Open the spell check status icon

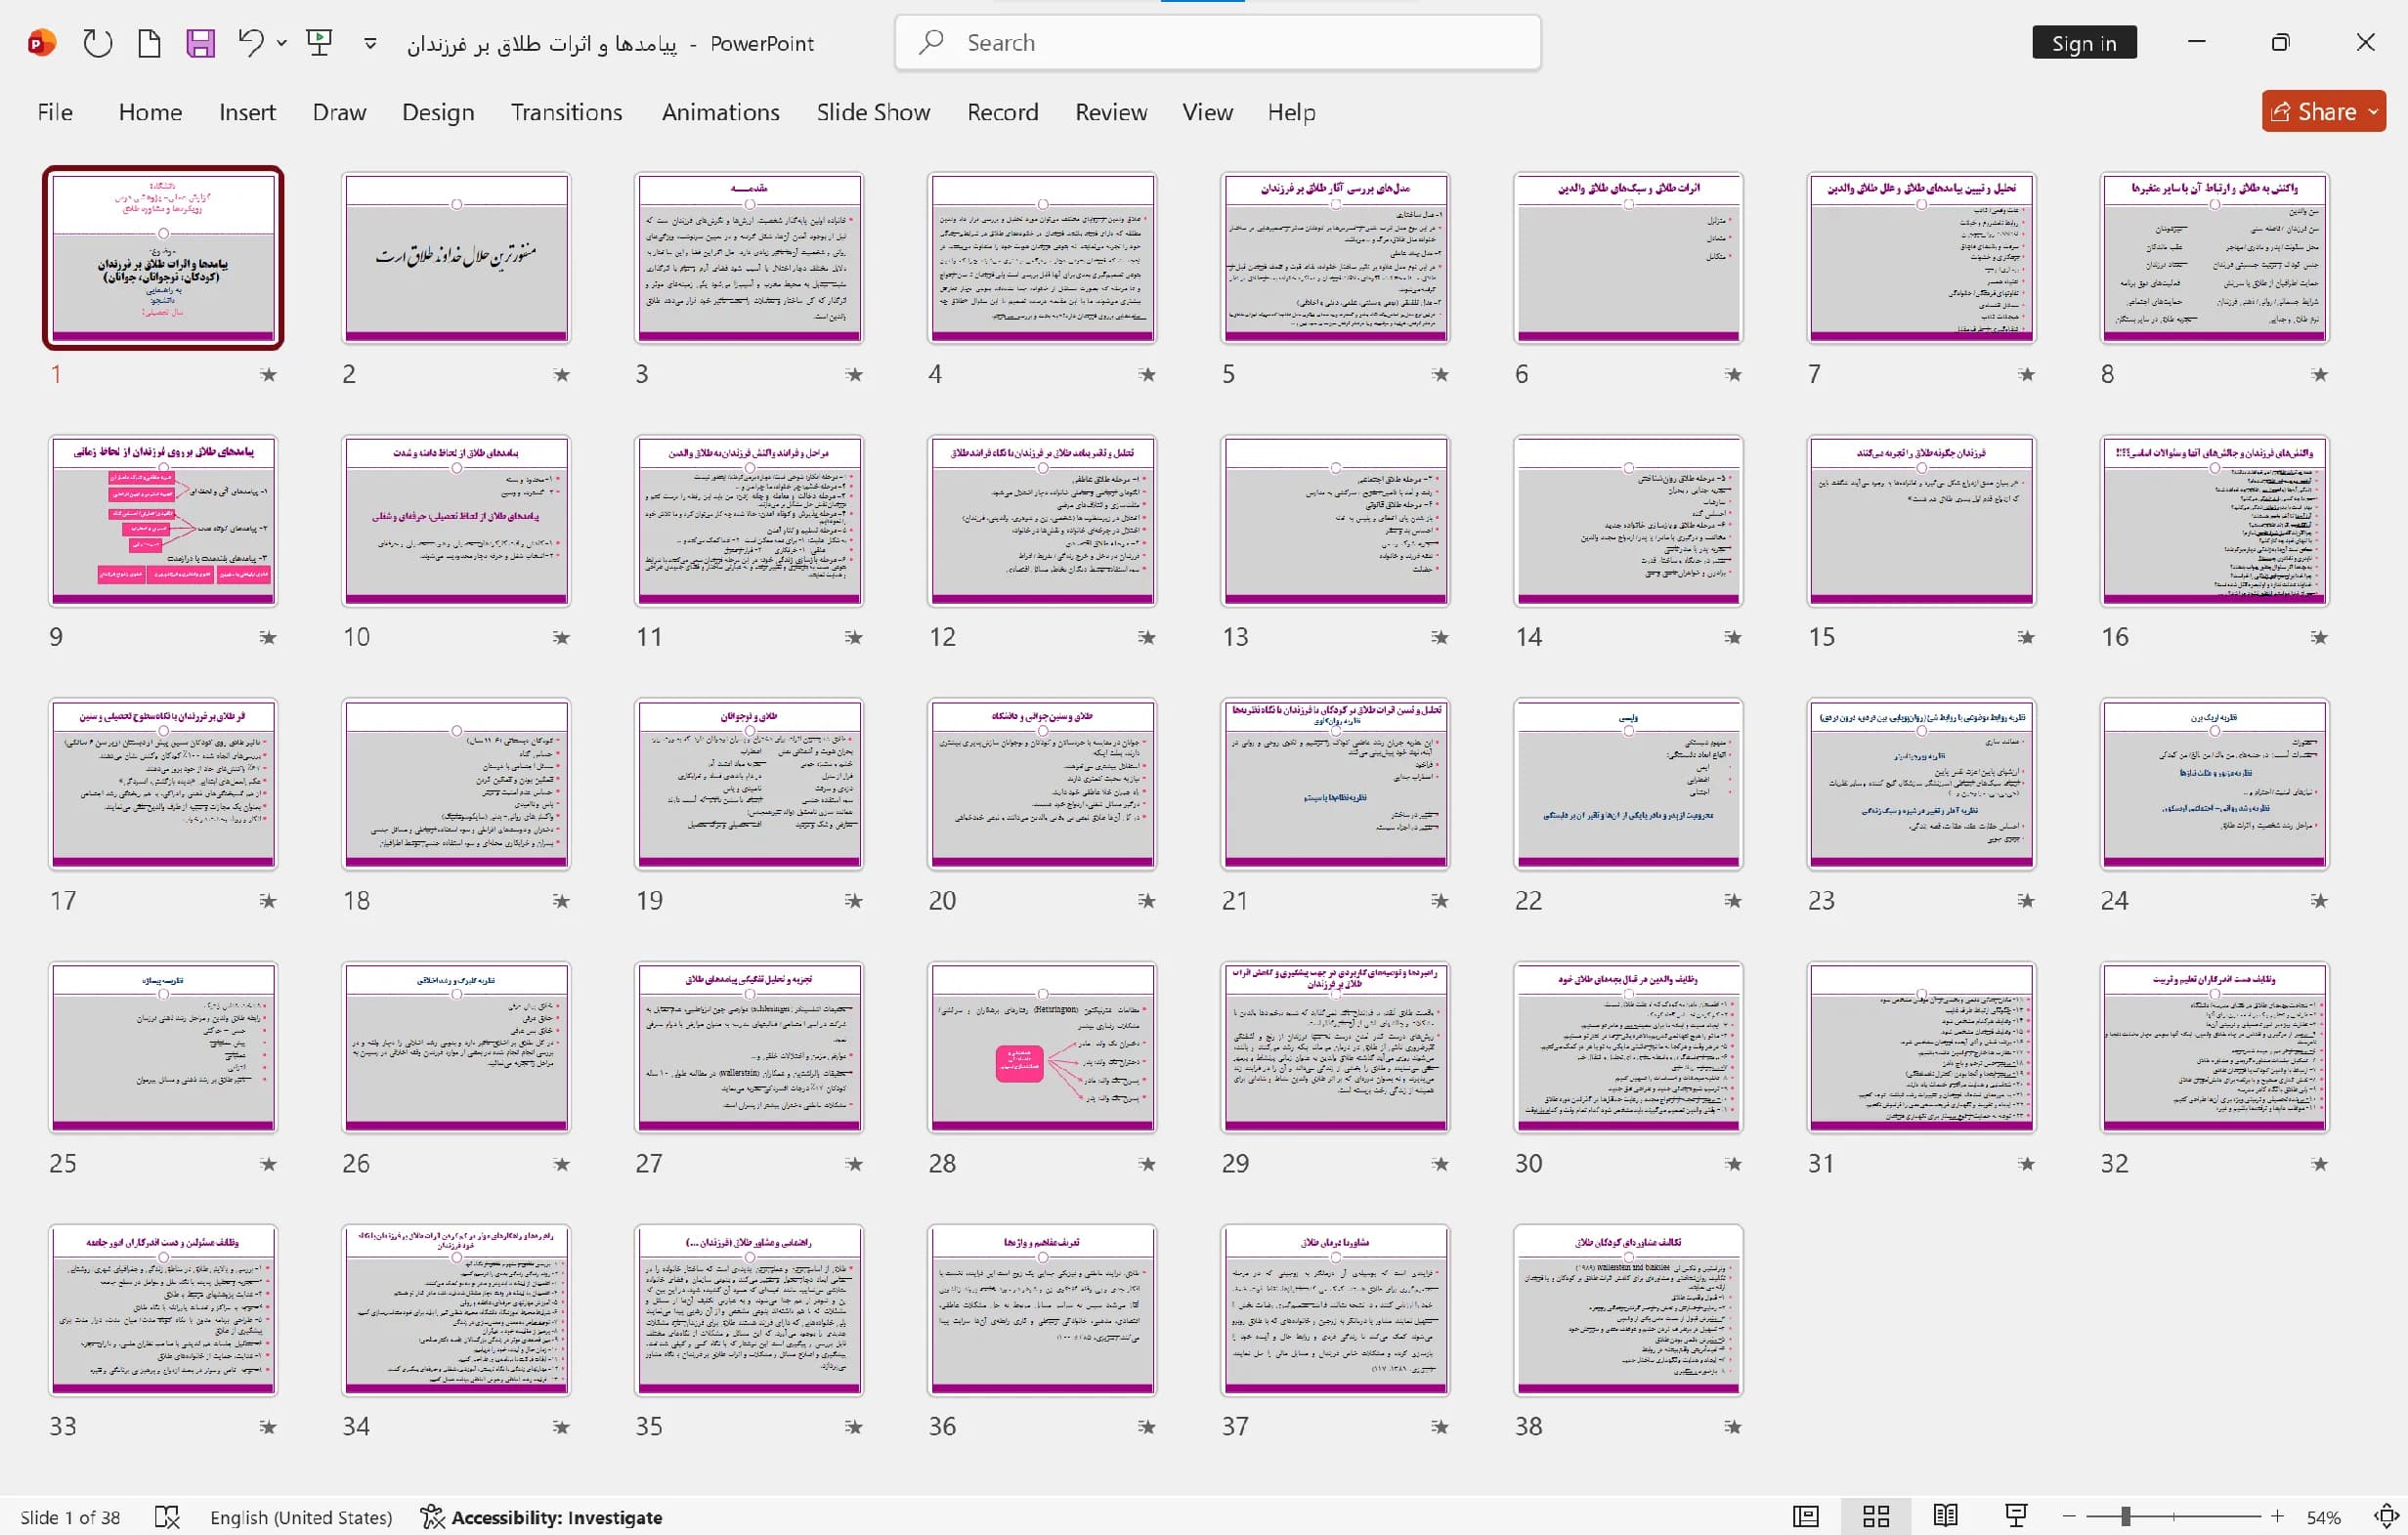(x=167, y=1517)
